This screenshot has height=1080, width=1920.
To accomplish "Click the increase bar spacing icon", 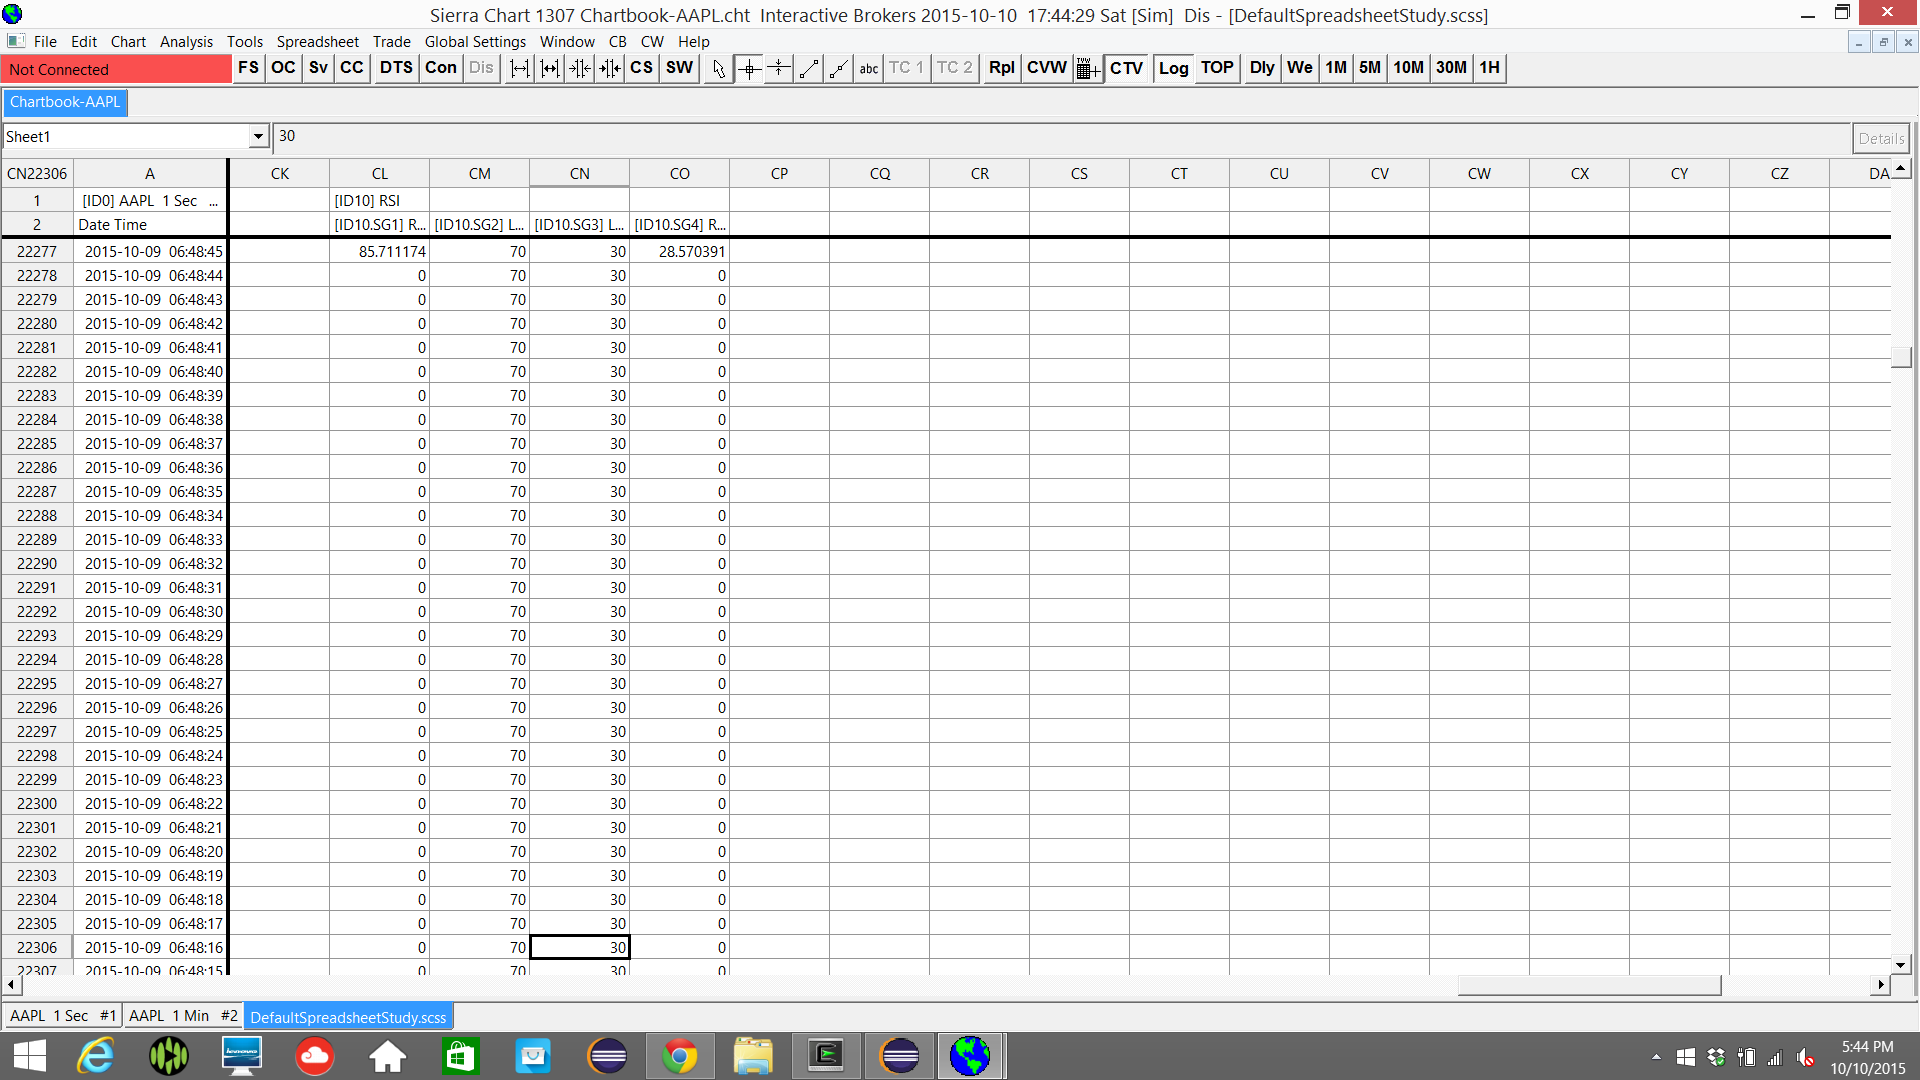I will click(x=520, y=68).
